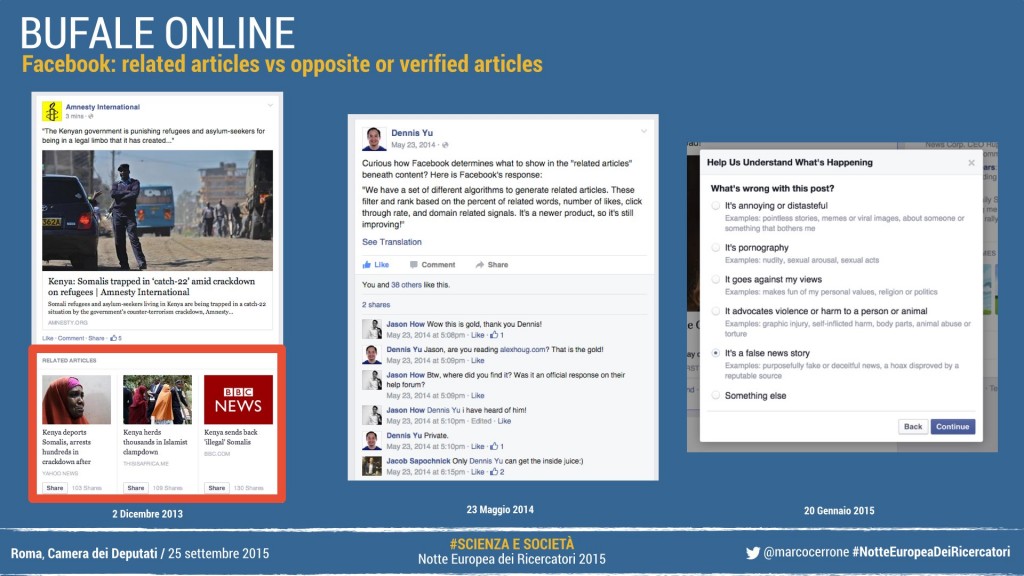Select the 'Something else' radio button
Viewport: 1024px width, 576px height.
[716, 395]
